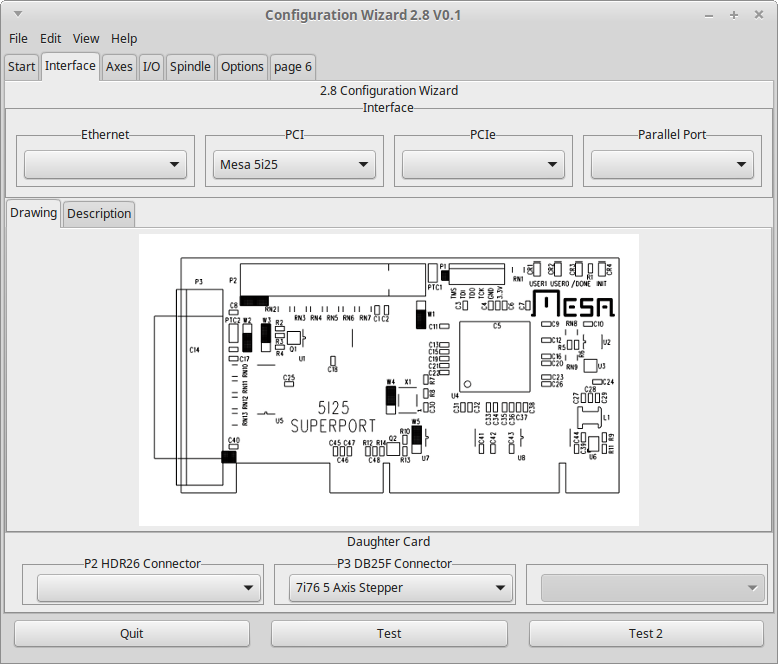Switch to the Spindle tab
This screenshot has width=778, height=664.
(190, 66)
